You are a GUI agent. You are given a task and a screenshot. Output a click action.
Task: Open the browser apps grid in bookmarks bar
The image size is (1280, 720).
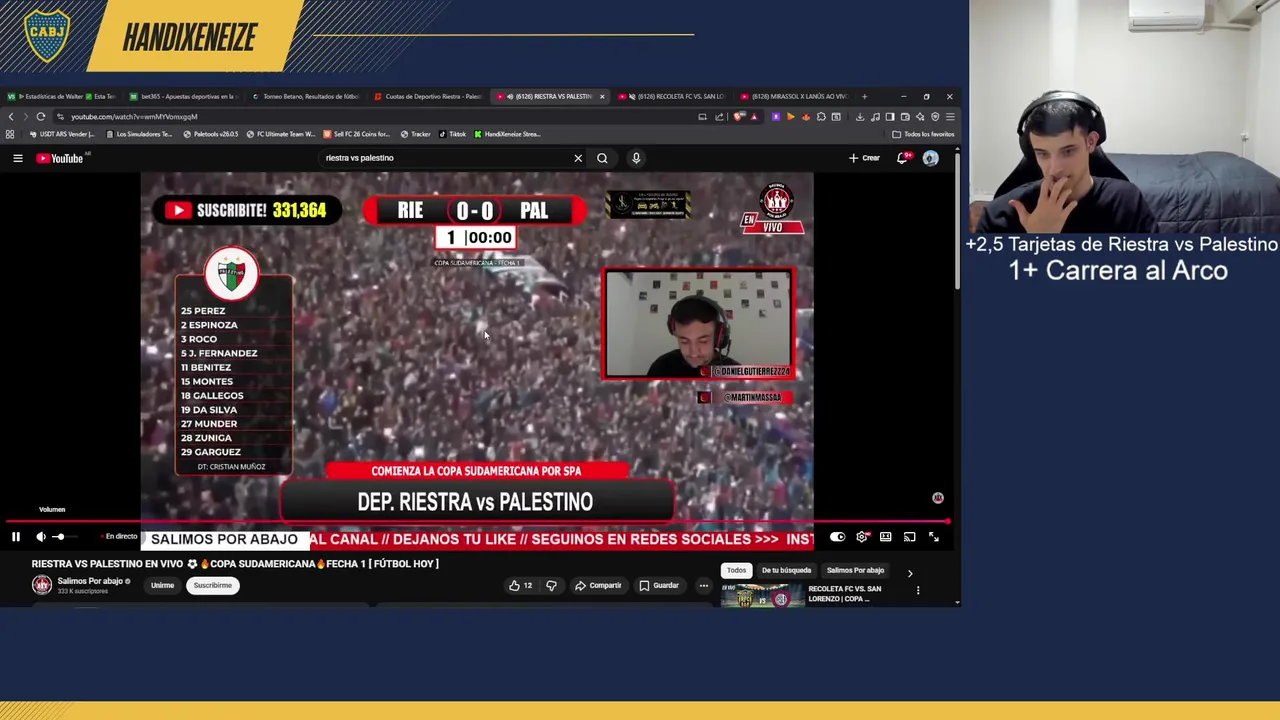click(10, 134)
